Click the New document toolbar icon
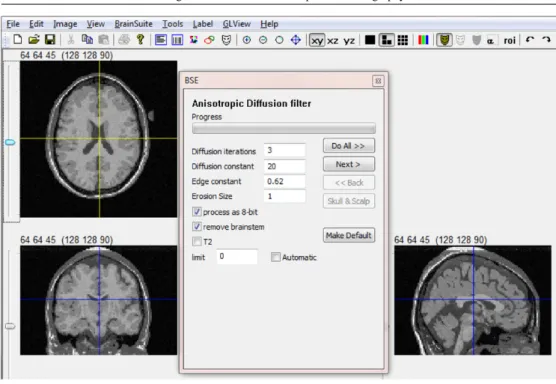 (17, 39)
